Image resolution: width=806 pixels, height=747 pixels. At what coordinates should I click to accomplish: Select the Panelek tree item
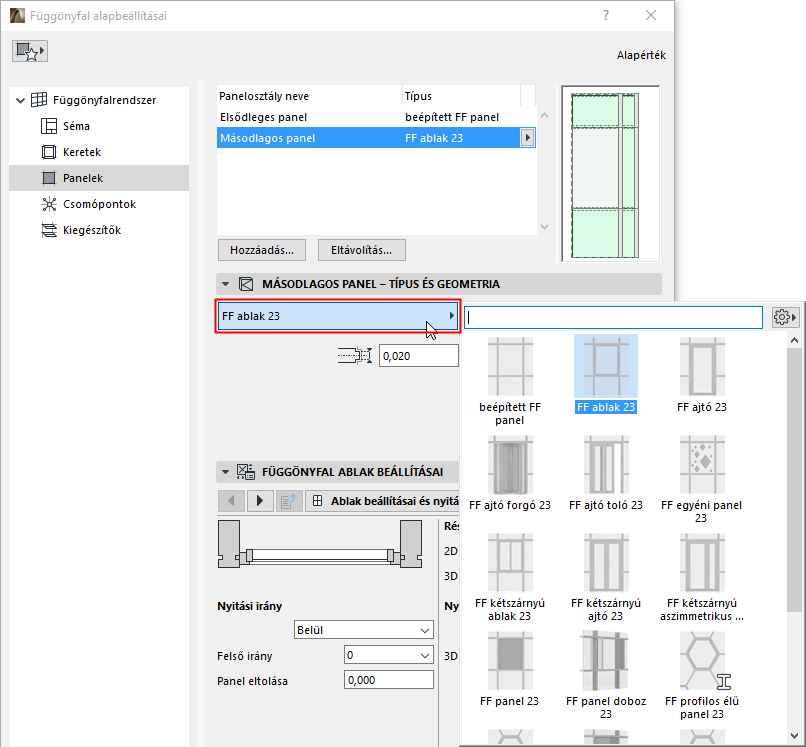point(99,178)
